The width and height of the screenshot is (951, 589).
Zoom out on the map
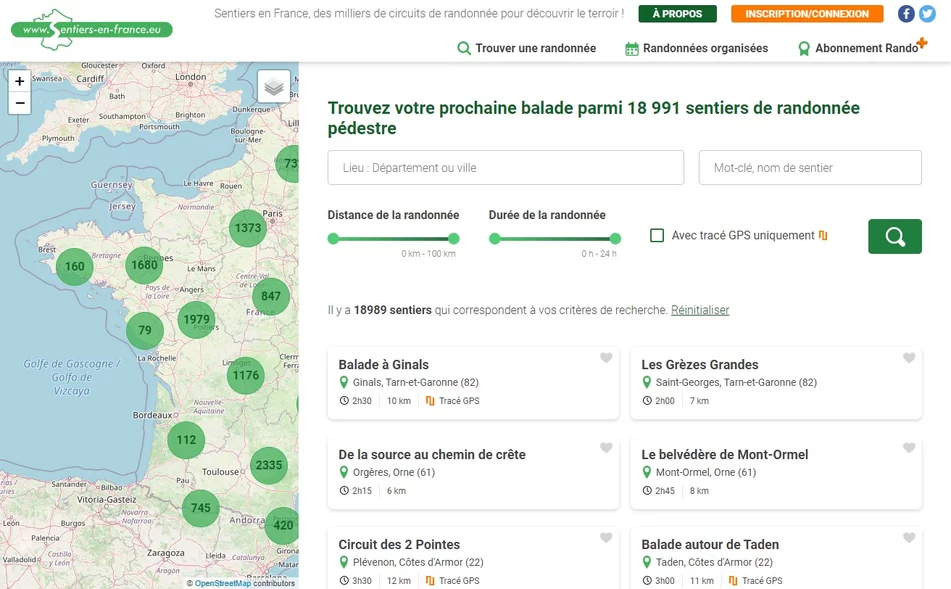pos(19,103)
